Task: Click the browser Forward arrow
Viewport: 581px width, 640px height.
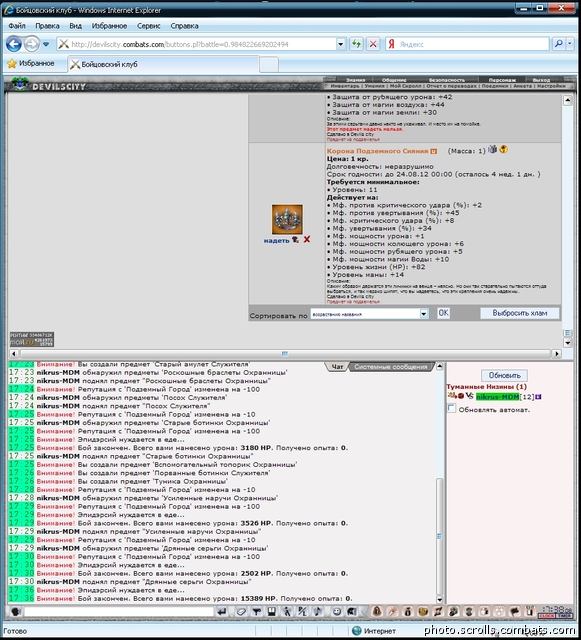Action: (x=31, y=44)
